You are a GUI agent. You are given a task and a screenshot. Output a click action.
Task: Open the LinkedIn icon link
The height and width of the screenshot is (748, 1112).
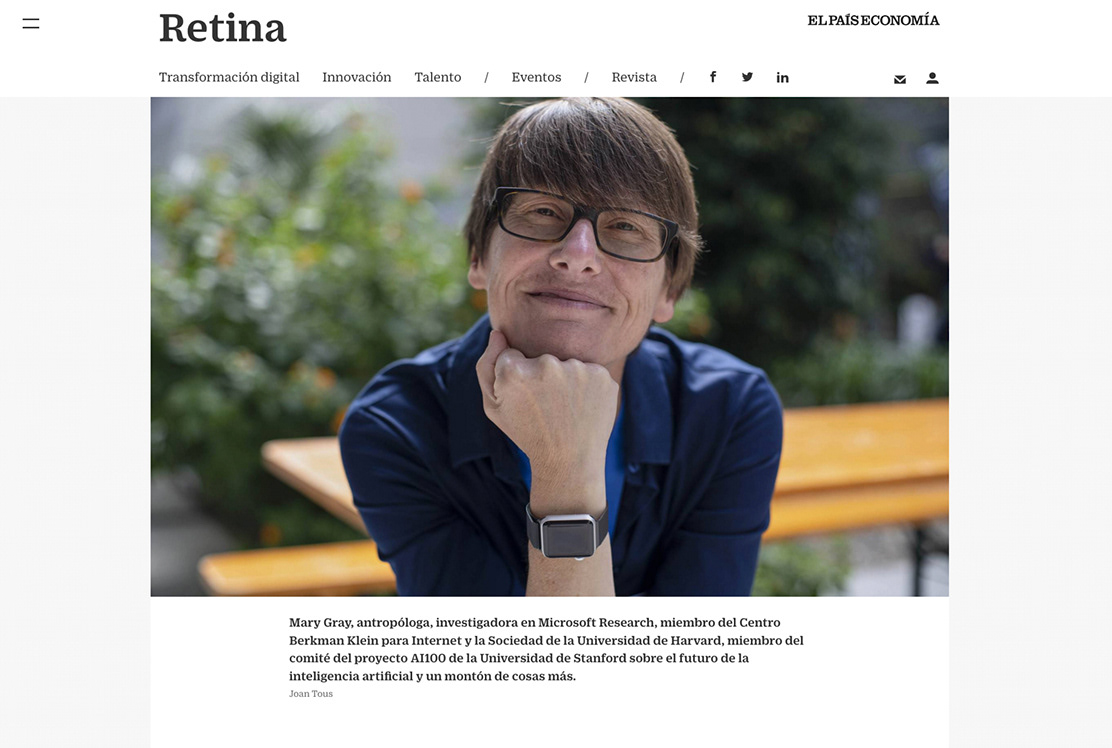click(x=782, y=77)
